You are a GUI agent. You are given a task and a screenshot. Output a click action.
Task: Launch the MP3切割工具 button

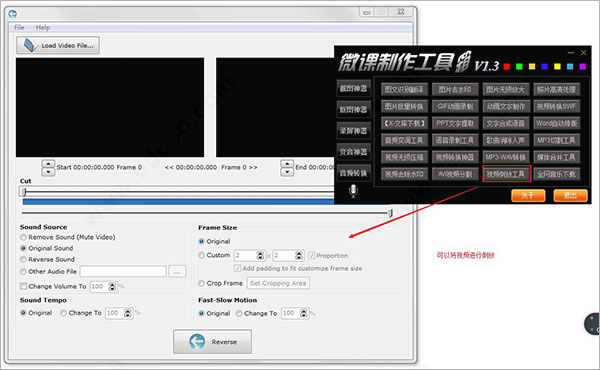(x=557, y=140)
